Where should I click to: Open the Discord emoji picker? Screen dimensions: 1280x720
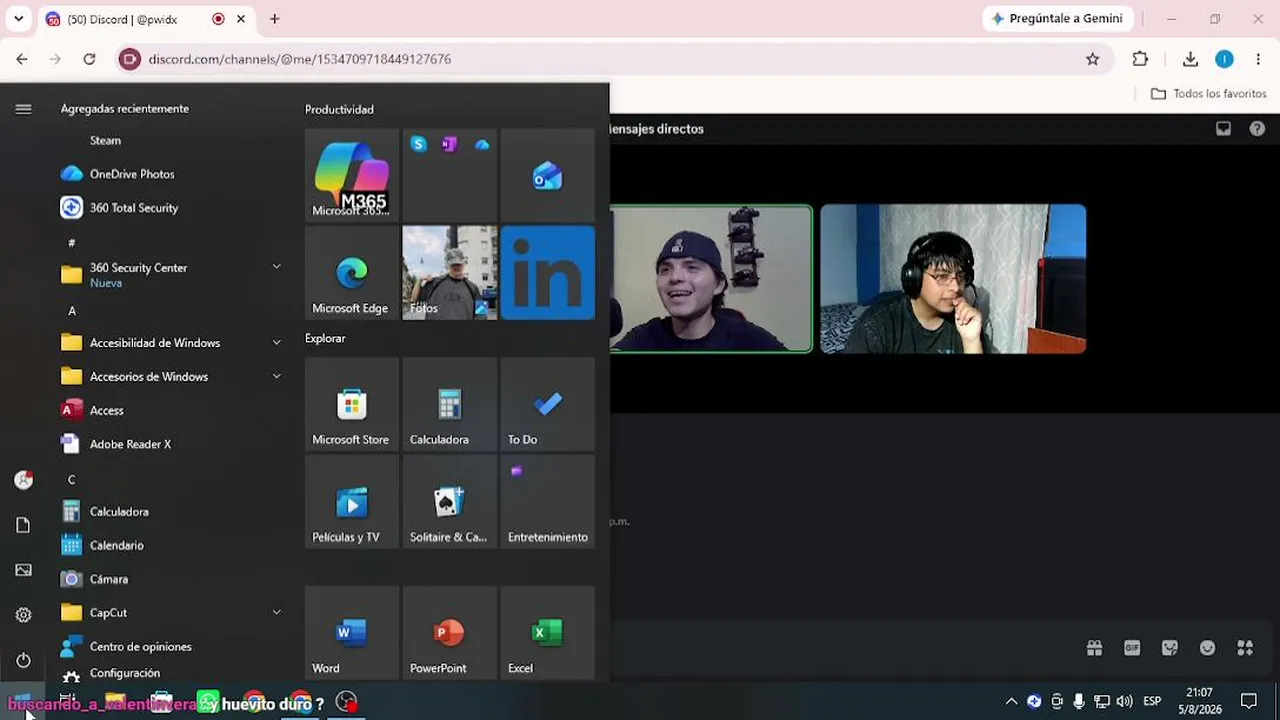pyautogui.click(x=1207, y=648)
